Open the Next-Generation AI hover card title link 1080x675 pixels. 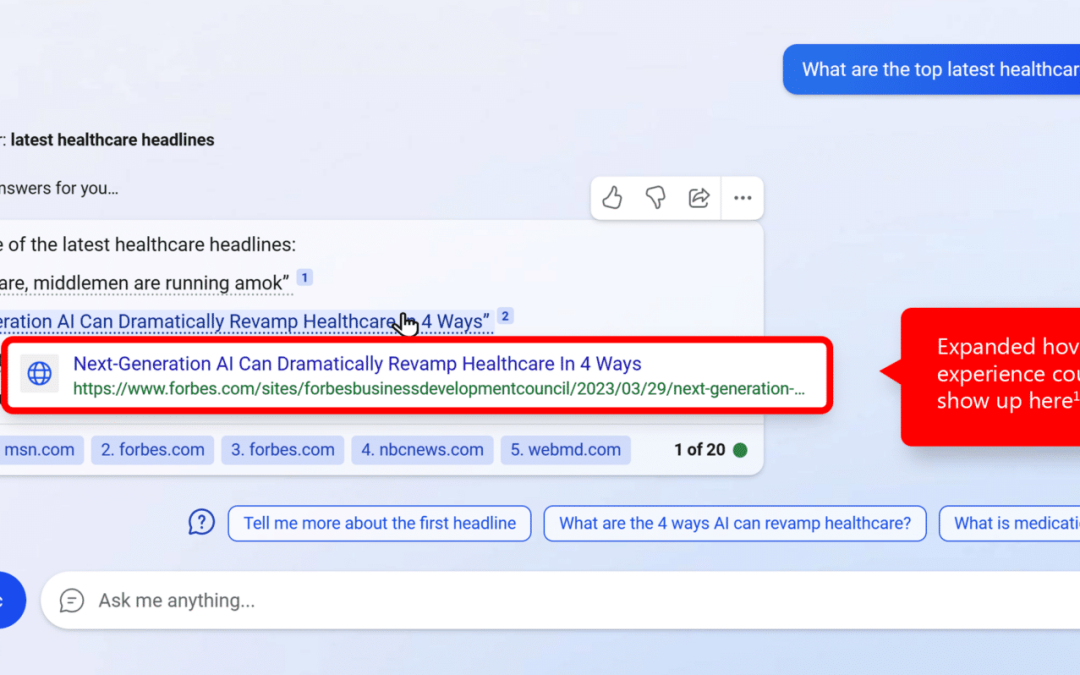tap(357, 364)
